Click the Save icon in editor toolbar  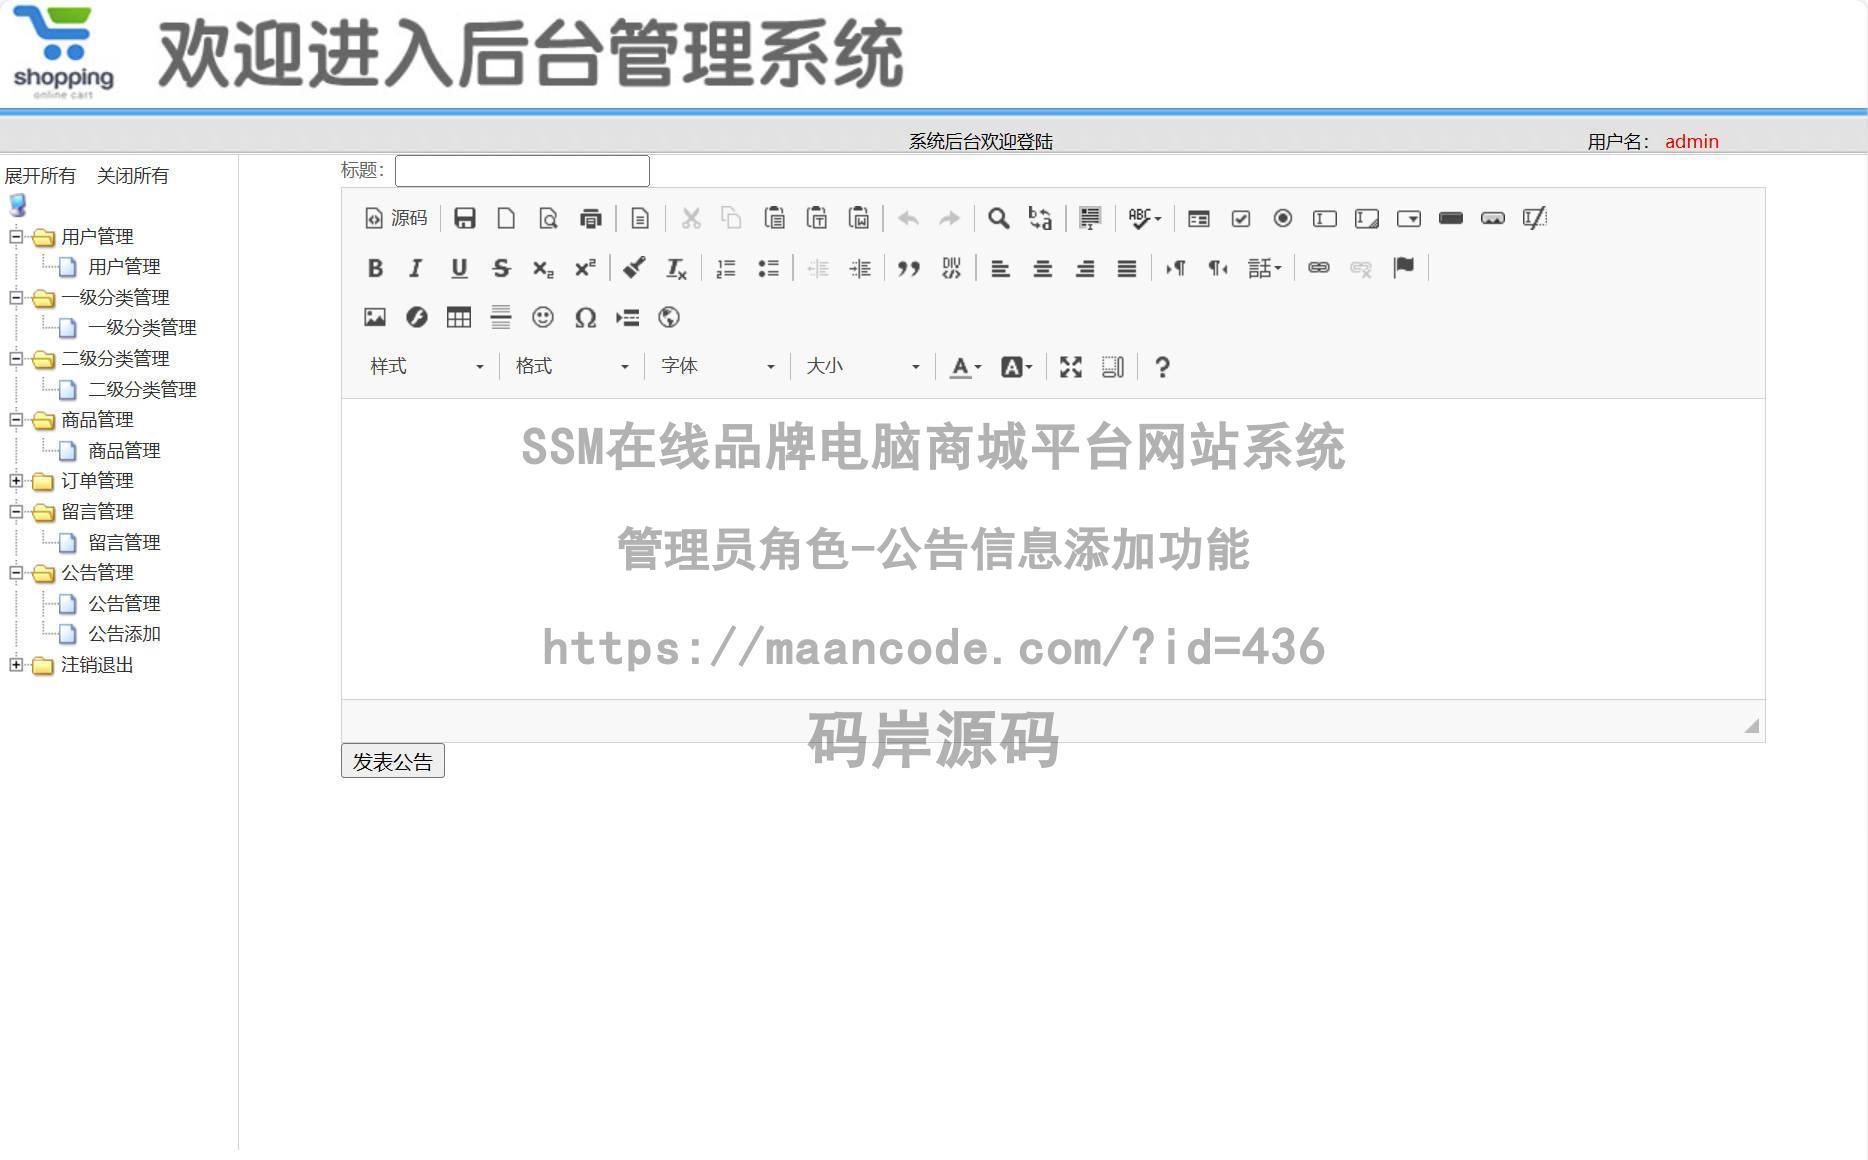tap(465, 218)
